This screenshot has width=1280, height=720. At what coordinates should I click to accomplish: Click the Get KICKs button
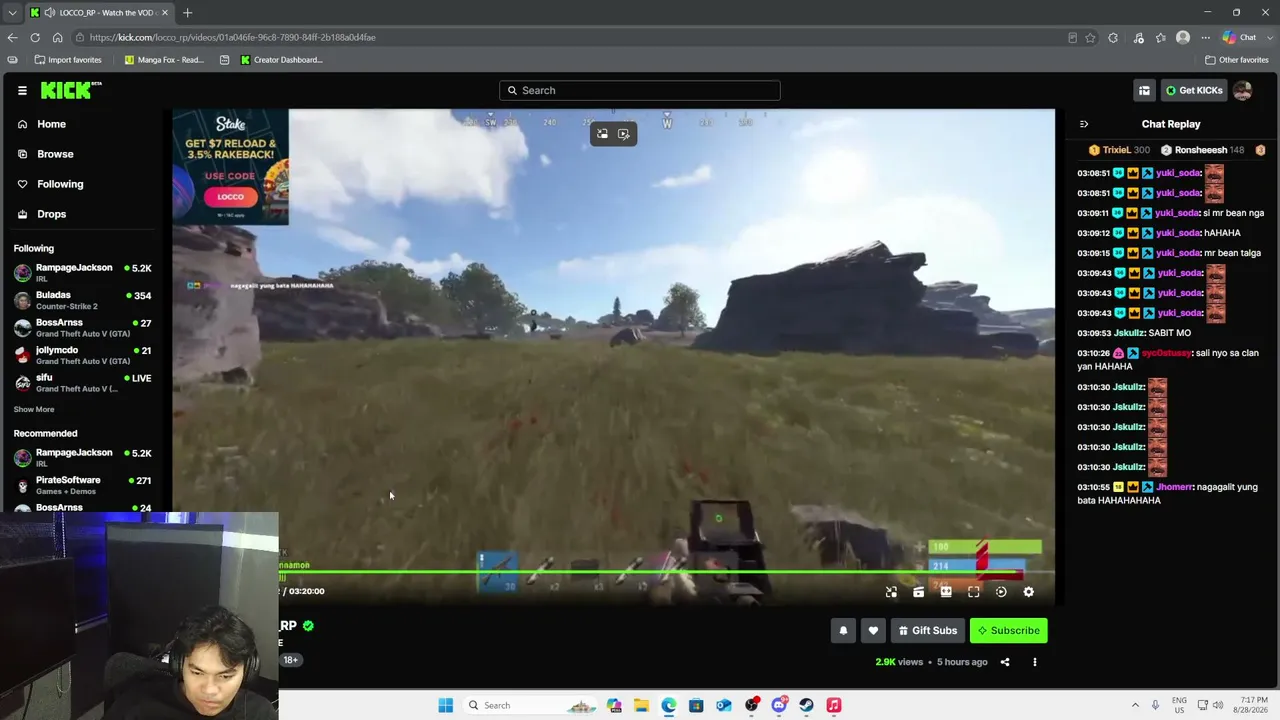1194,90
